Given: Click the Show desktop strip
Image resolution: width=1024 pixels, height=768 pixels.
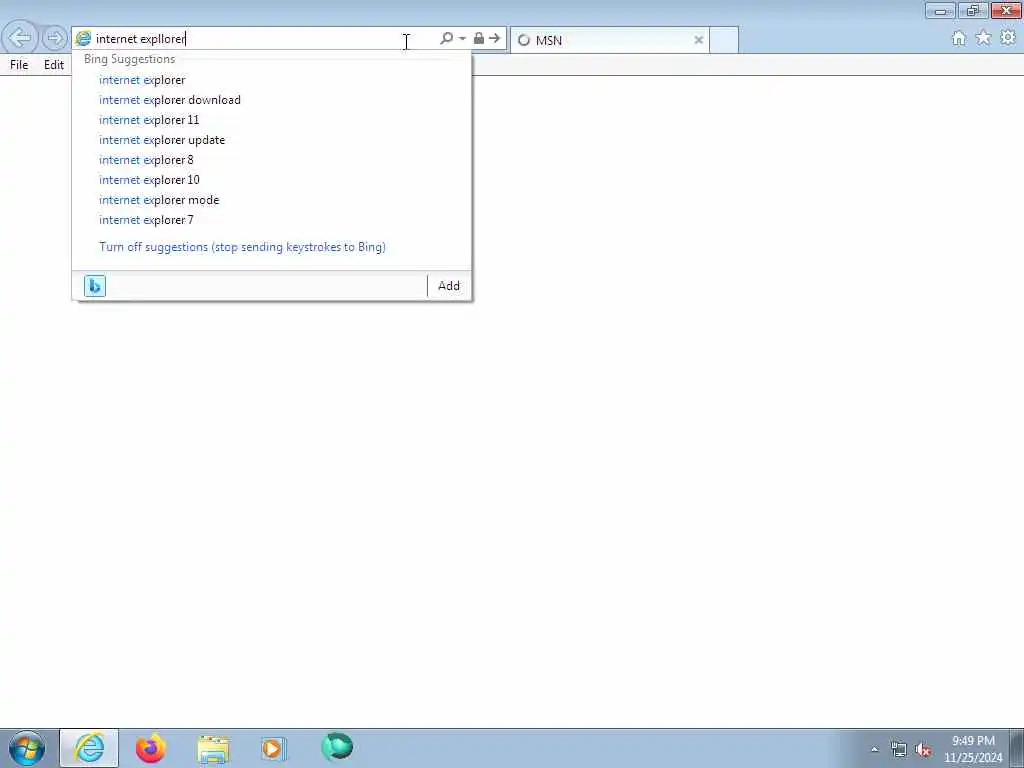Looking at the screenshot, I should [x=1017, y=748].
